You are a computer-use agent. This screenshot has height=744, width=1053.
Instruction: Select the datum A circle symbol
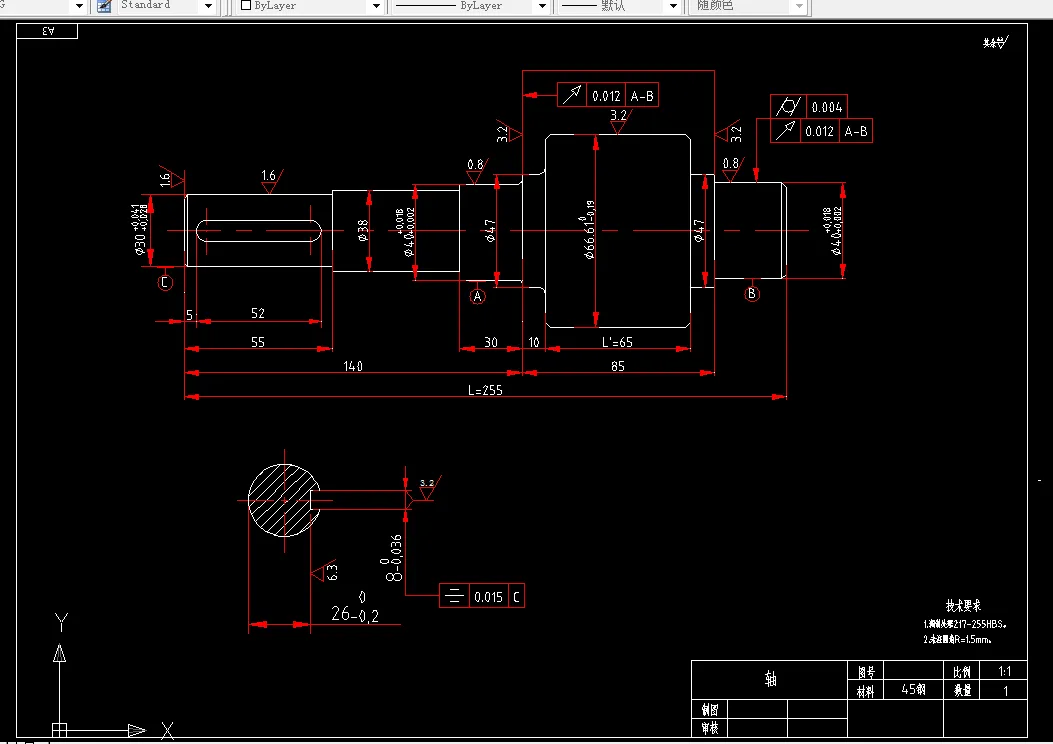pyautogui.click(x=477, y=296)
